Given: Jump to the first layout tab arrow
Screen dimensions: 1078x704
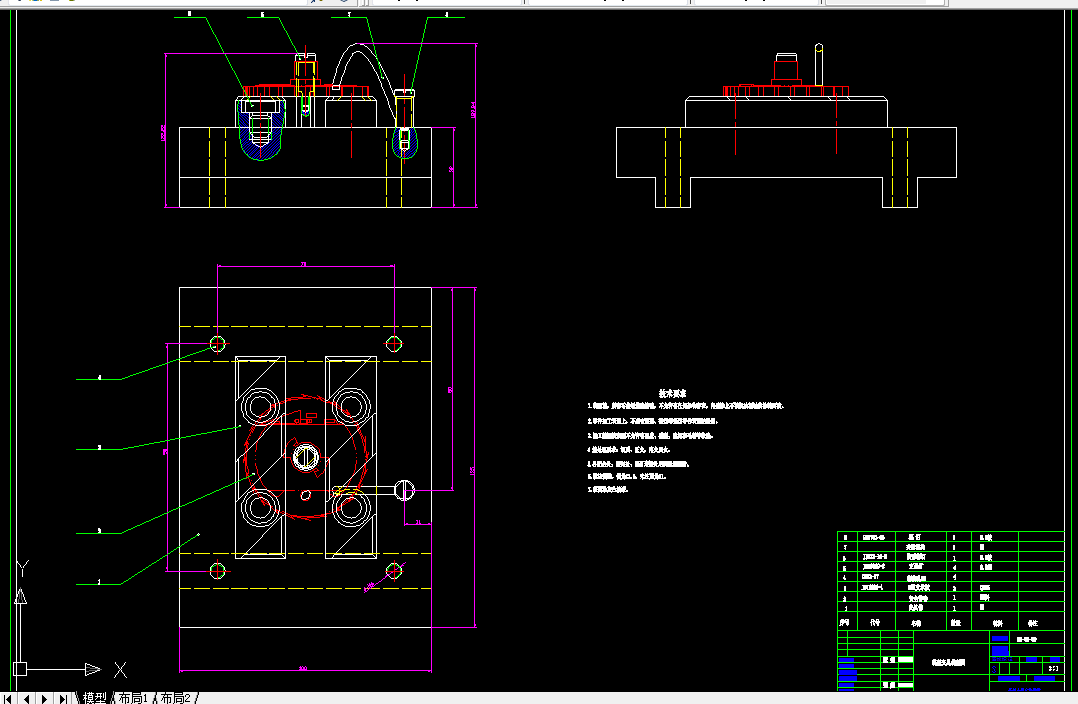Looking at the screenshot, I should (8, 698).
